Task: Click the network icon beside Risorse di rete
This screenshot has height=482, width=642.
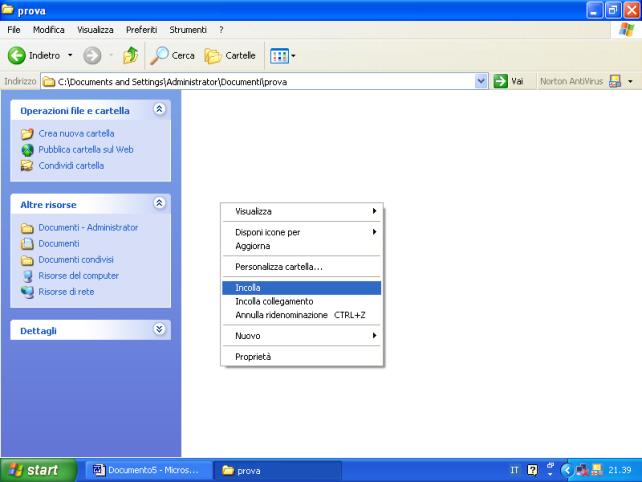Action: 27,292
